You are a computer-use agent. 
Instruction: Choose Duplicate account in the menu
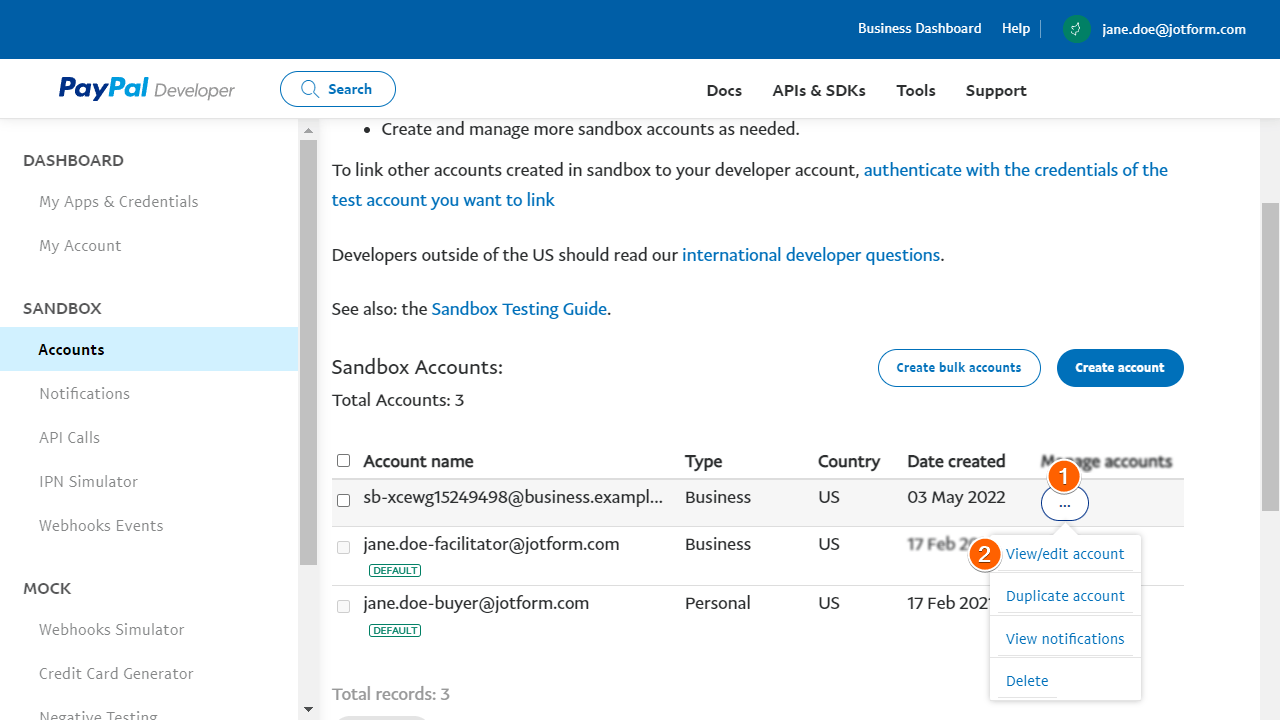[1064, 596]
